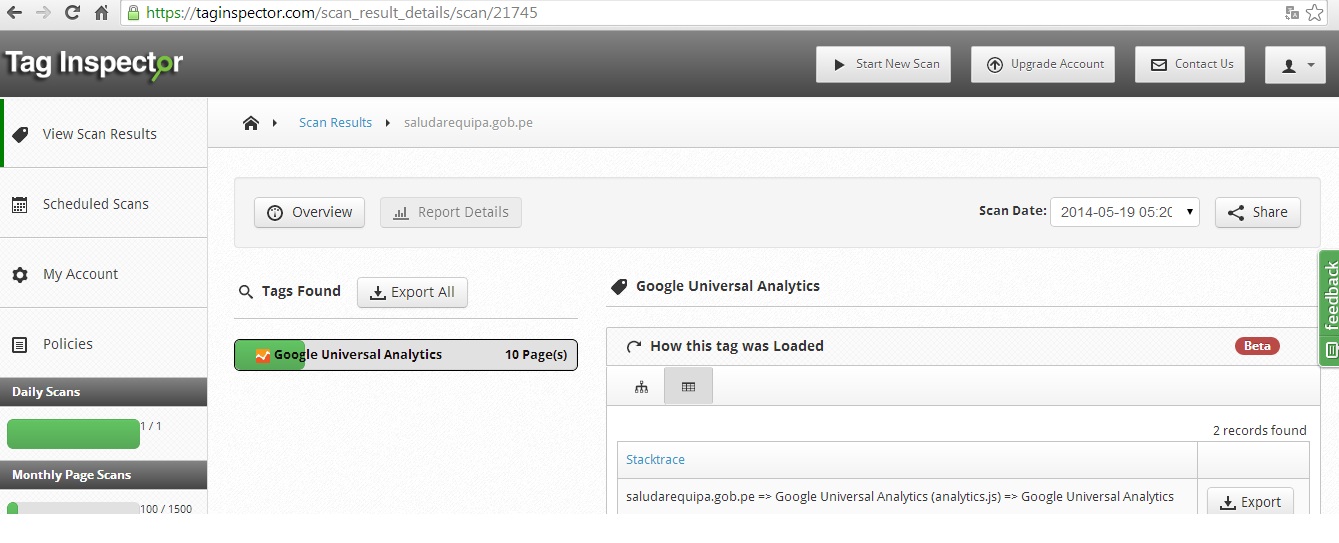Click the Share button
This screenshot has width=1339, height=543.
click(1257, 212)
